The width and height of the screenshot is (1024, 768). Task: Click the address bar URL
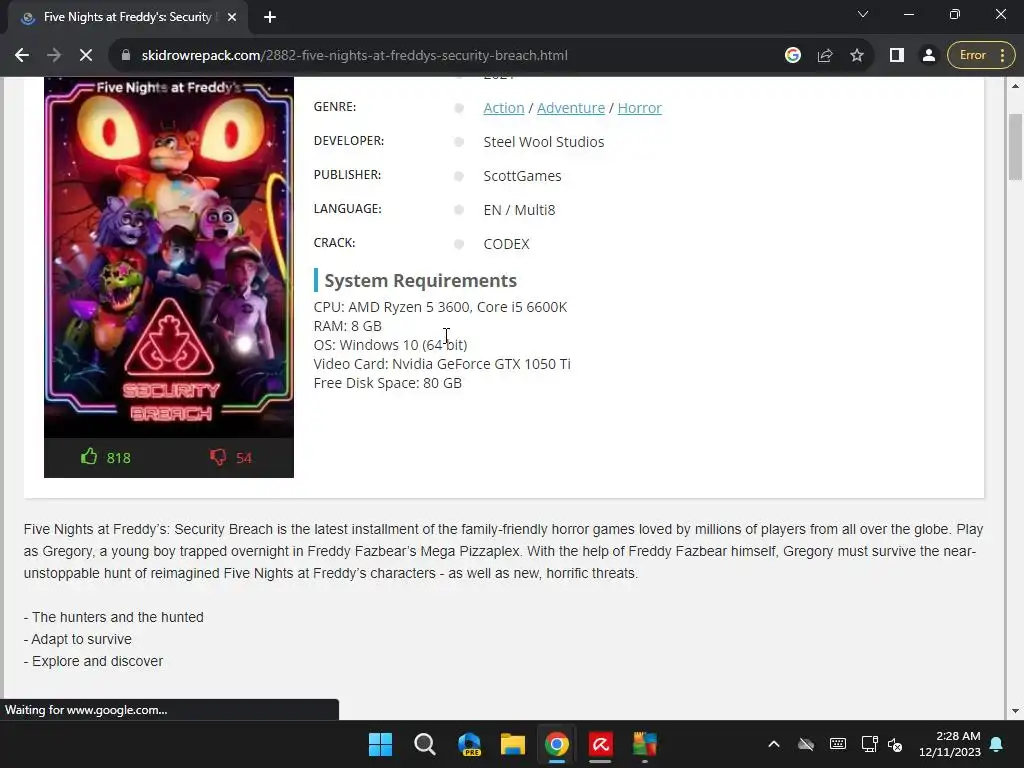[355, 56]
